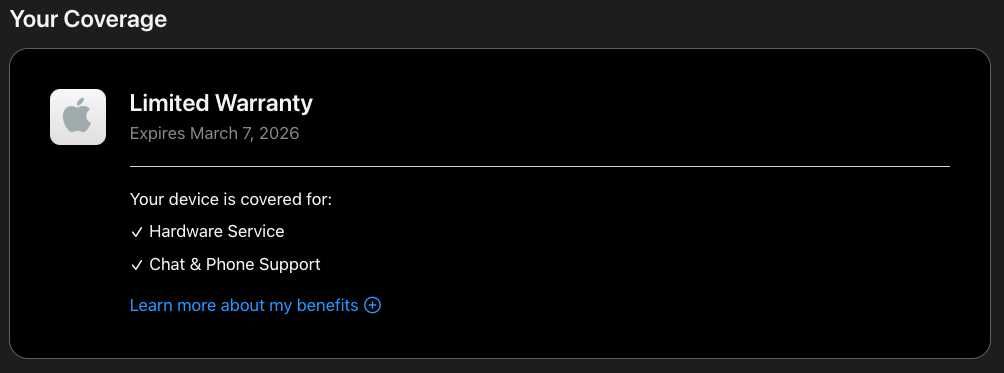Click the Expires March 7, 2026 text

(x=215, y=134)
